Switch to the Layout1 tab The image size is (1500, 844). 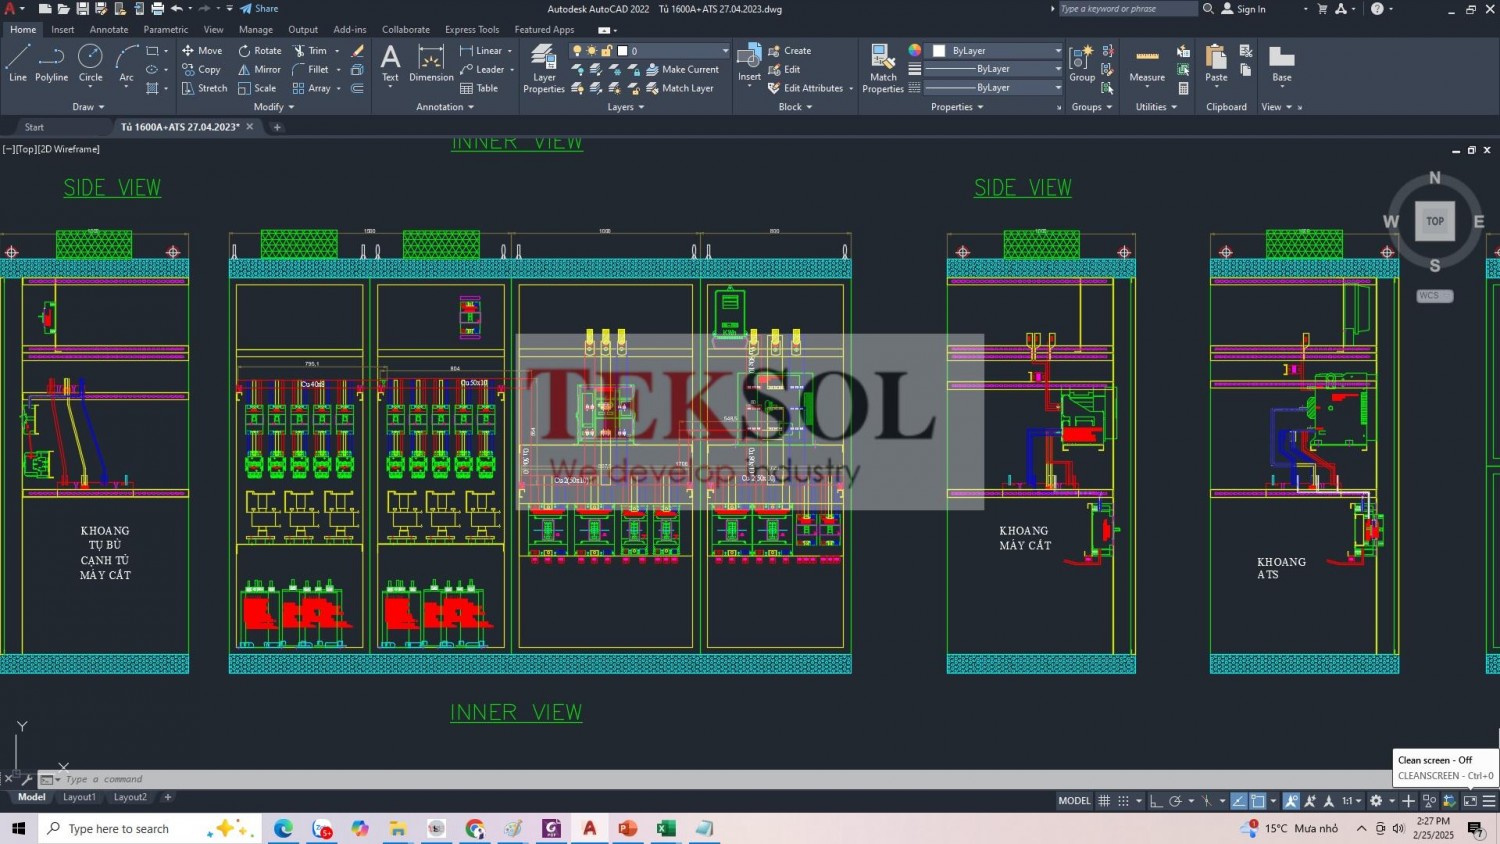tap(79, 797)
